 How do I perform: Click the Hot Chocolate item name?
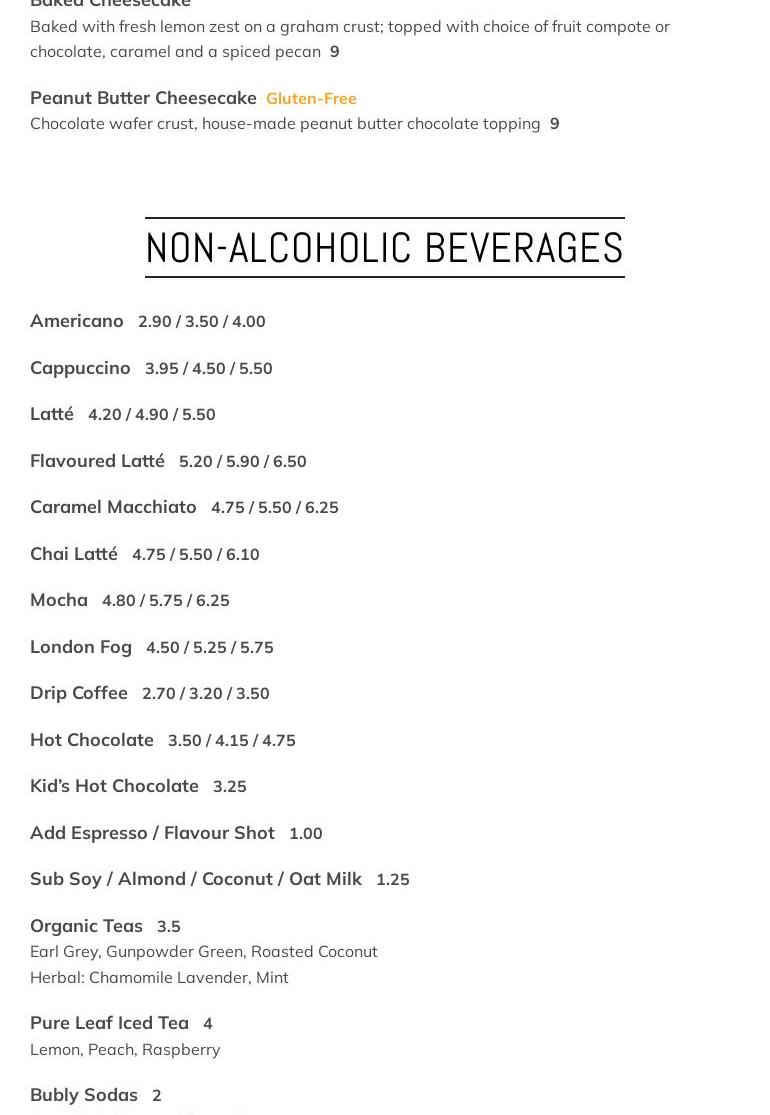pyautogui.click(x=92, y=740)
